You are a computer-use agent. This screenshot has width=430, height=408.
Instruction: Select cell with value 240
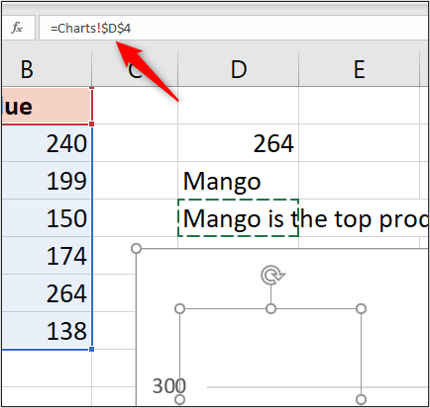coord(46,143)
